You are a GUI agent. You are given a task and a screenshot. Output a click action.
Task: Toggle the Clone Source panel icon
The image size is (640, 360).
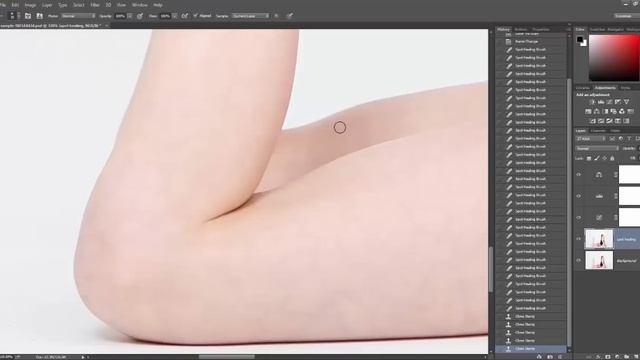(x=40, y=16)
